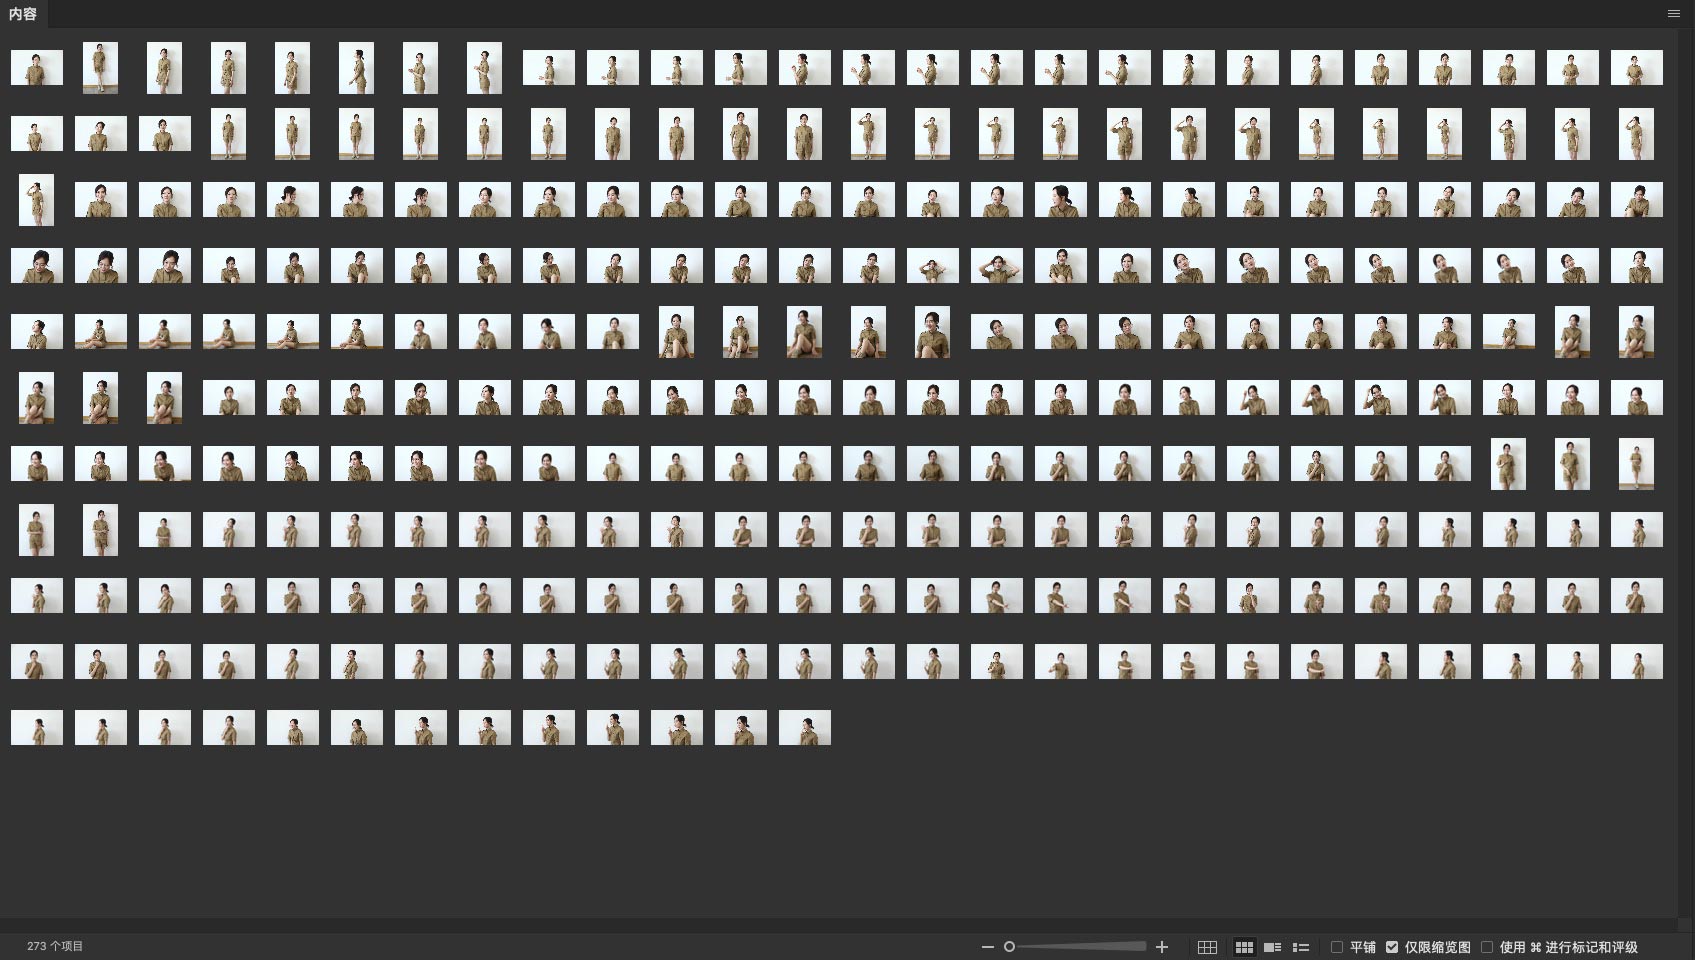Select the second portrait thumbnail in the top row

164,68
